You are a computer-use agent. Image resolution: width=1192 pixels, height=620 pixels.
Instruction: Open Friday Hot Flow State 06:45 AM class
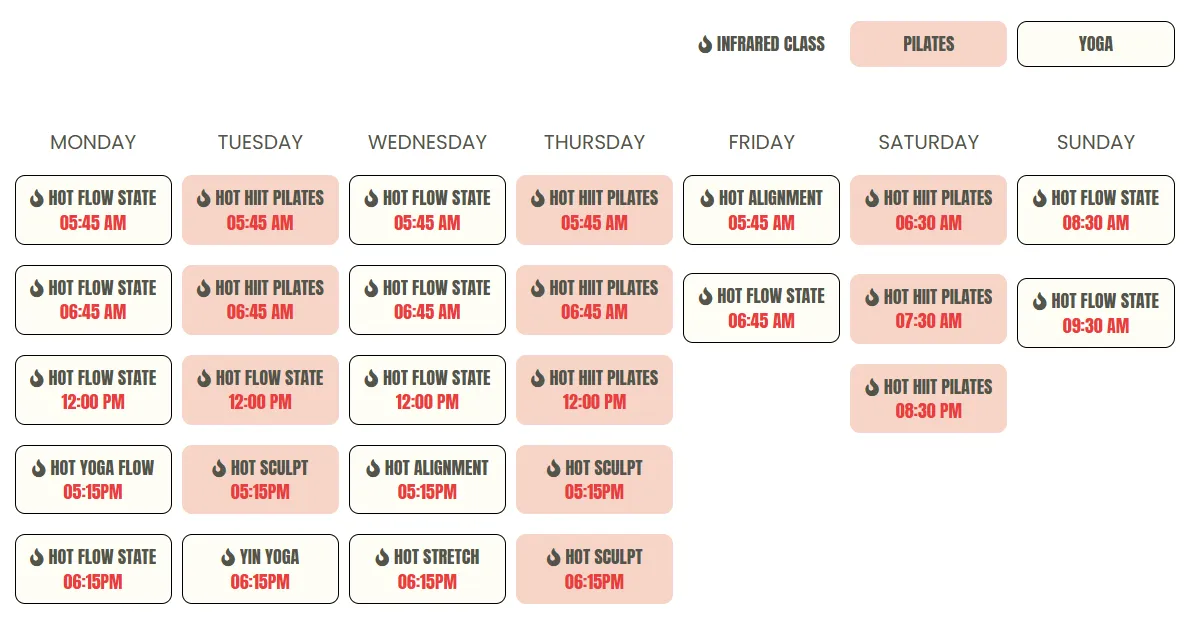(761, 308)
